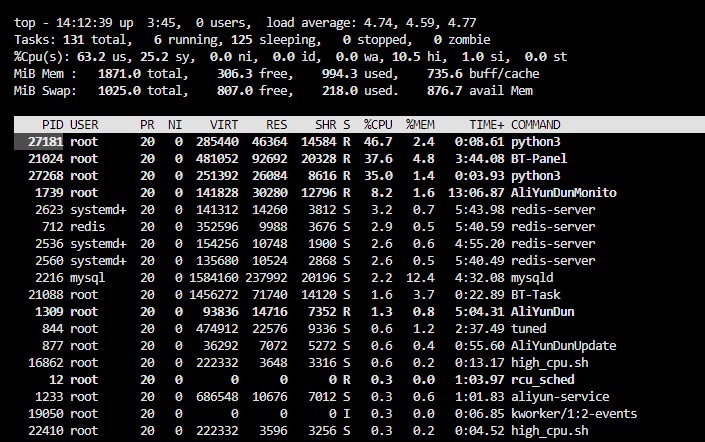The width and height of the screenshot is (705, 442).
Task: Click the 12.4 %MEM value of mysqld
Action: 420,278
